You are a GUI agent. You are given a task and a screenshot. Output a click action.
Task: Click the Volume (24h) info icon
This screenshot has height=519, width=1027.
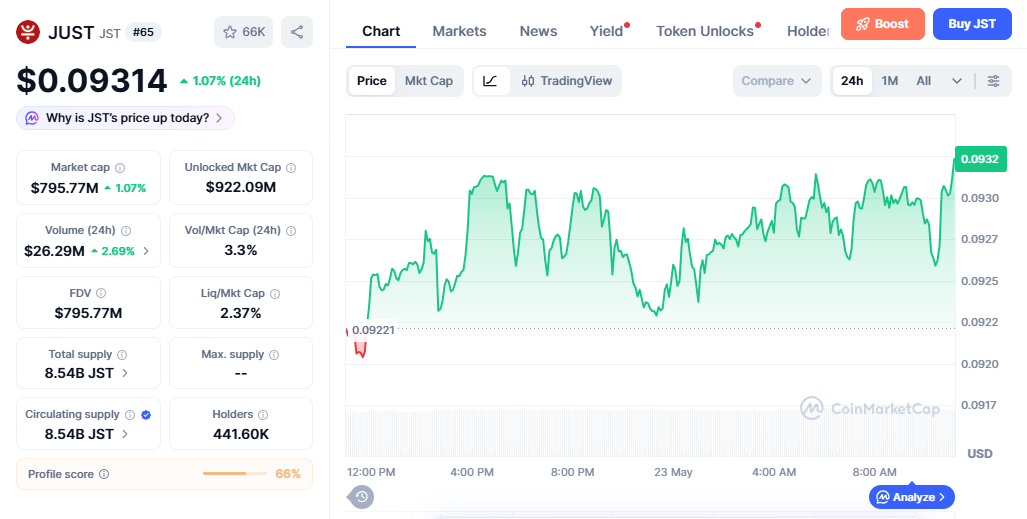[x=126, y=231]
